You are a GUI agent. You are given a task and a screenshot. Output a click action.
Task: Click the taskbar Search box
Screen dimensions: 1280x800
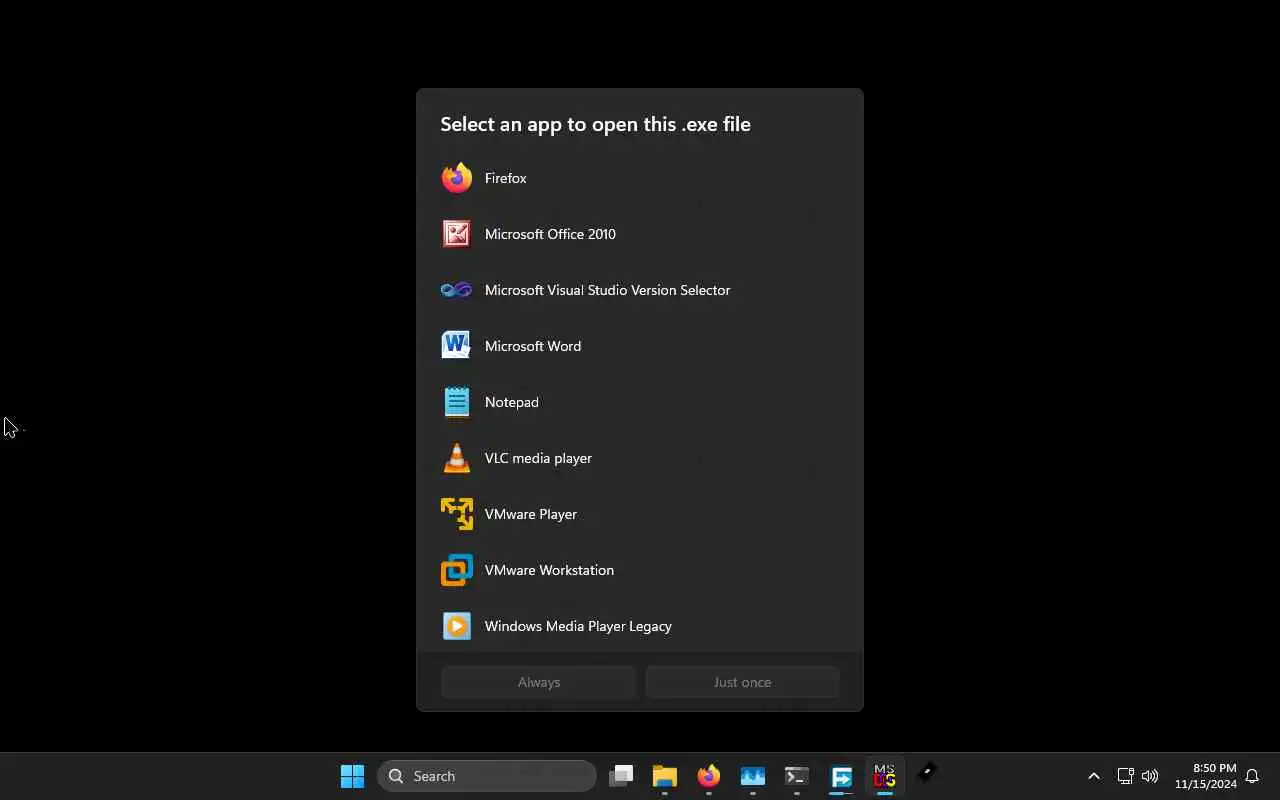point(487,776)
